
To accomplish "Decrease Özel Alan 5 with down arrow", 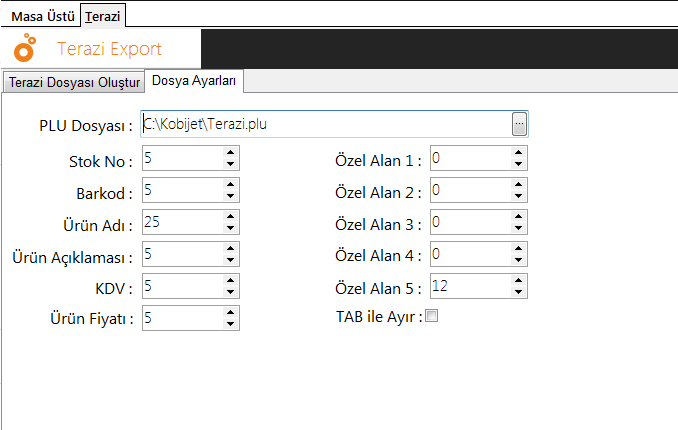I will point(518,292).
